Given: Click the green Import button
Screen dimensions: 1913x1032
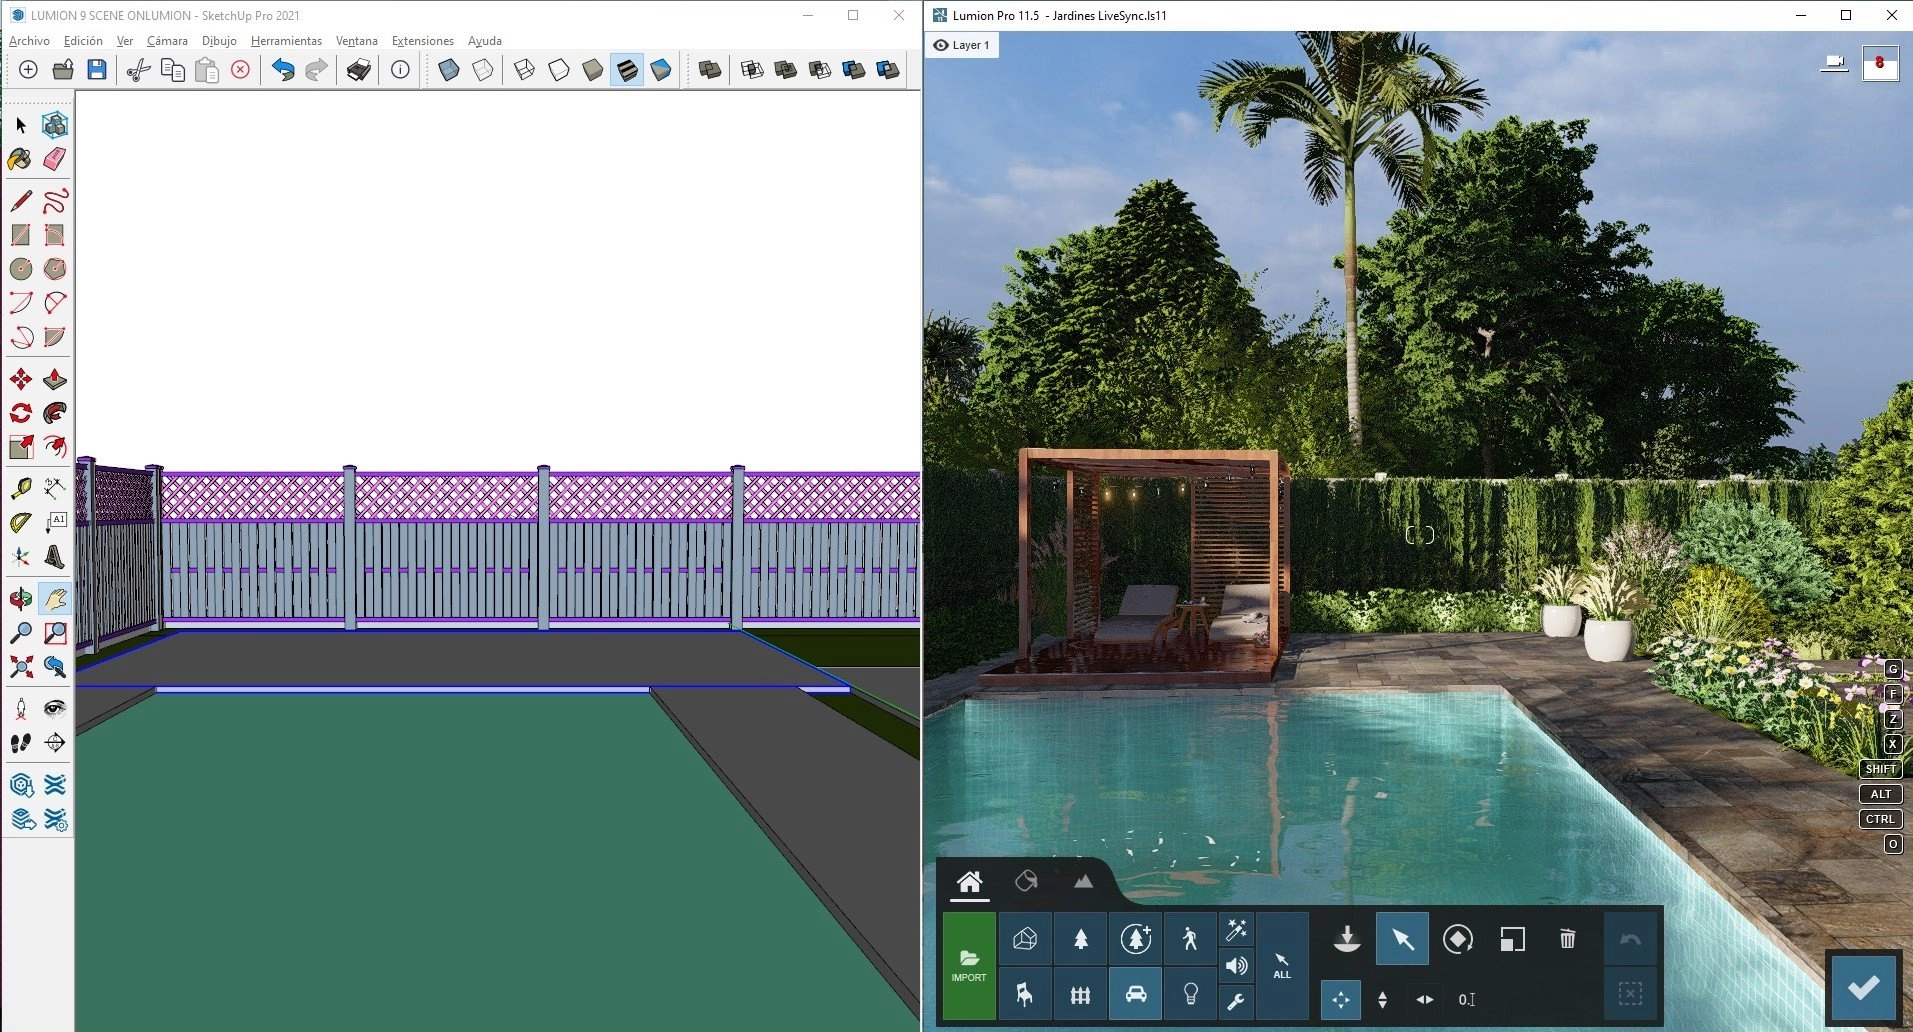Looking at the screenshot, I should [x=969, y=966].
